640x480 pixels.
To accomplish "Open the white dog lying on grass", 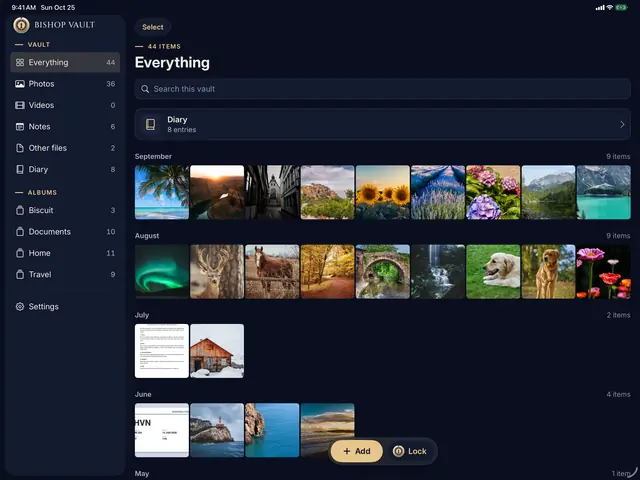I will point(493,272).
